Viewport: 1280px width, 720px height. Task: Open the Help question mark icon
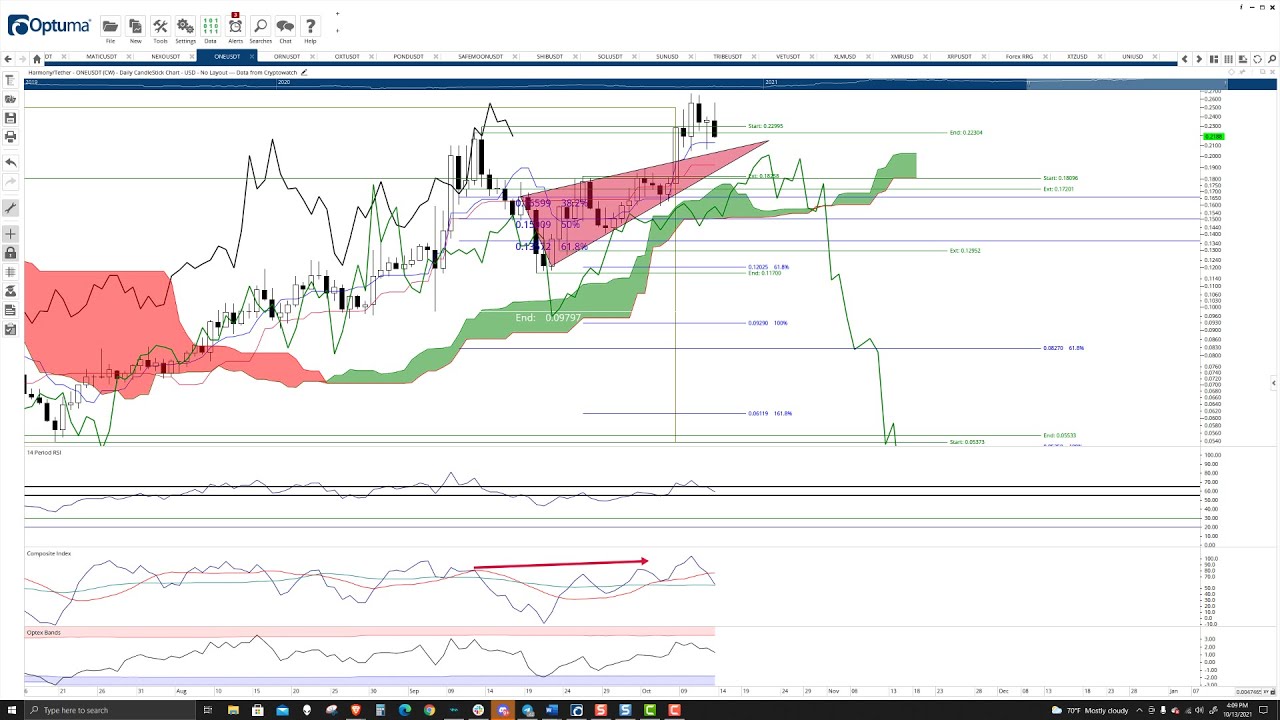click(310, 26)
